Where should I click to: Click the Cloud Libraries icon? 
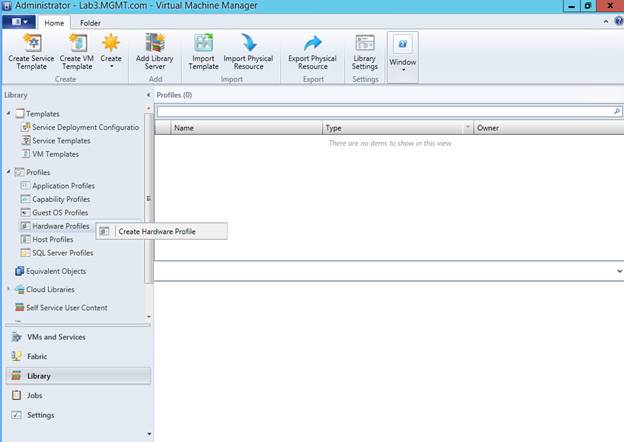coord(20,289)
